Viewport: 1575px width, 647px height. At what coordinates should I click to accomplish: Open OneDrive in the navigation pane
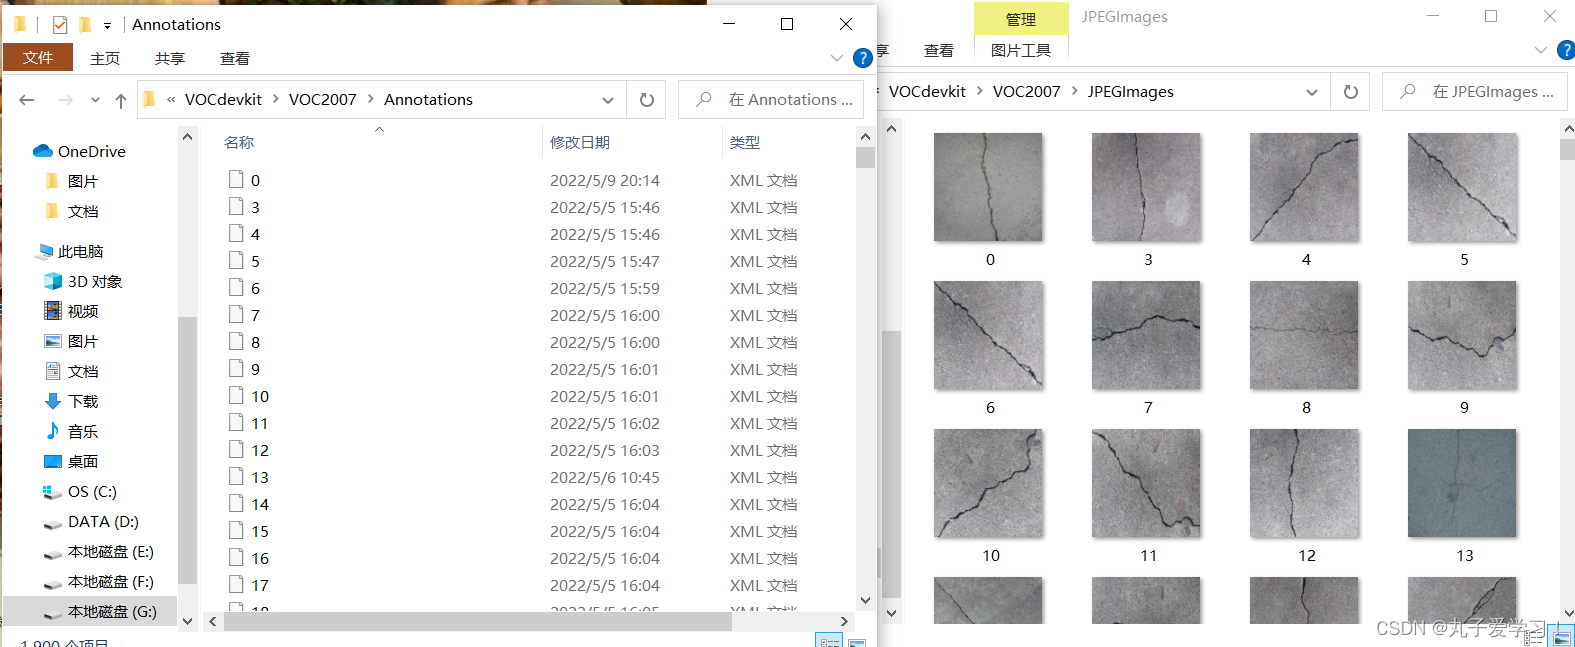tap(79, 152)
